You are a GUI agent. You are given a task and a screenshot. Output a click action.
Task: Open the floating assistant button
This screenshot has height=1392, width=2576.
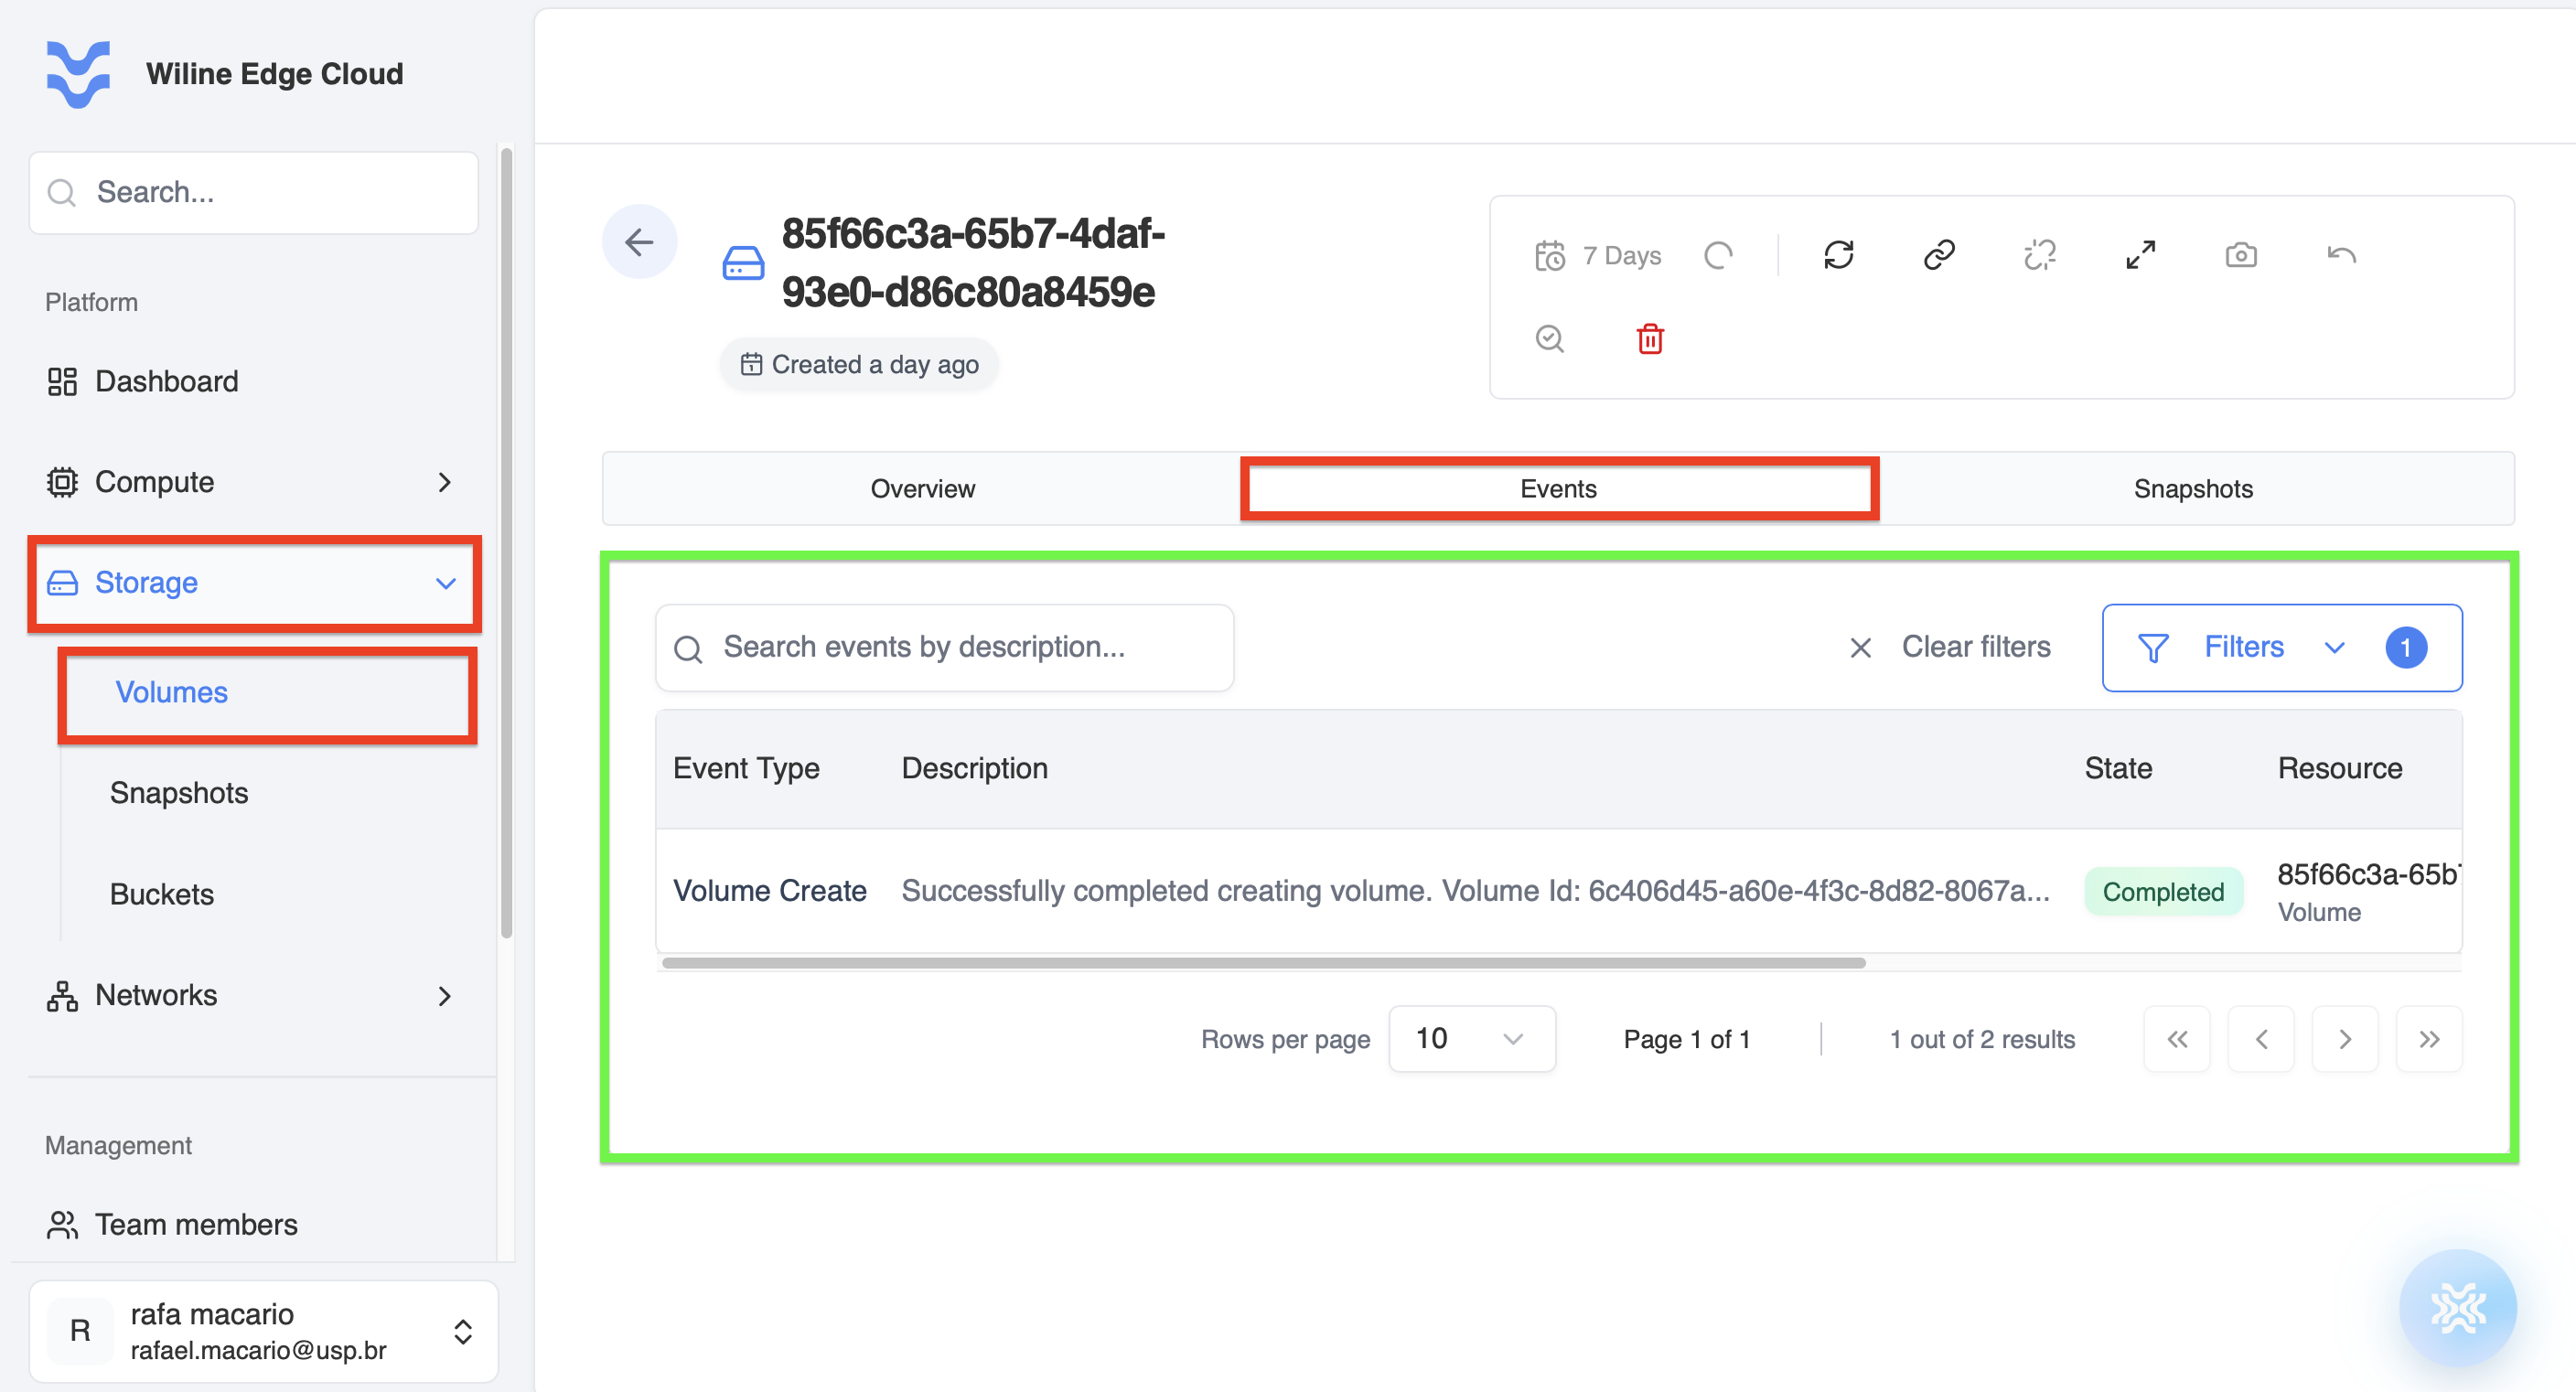point(2457,1308)
